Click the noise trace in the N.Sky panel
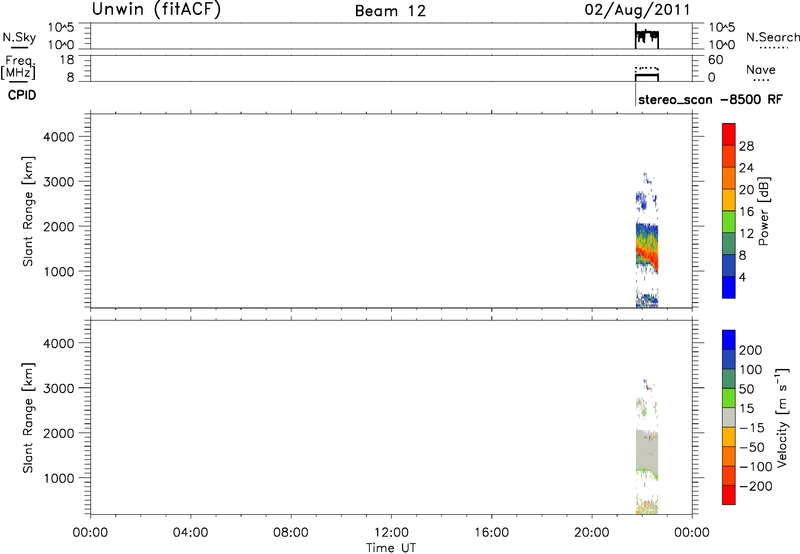The height and width of the screenshot is (554, 800). (647, 37)
